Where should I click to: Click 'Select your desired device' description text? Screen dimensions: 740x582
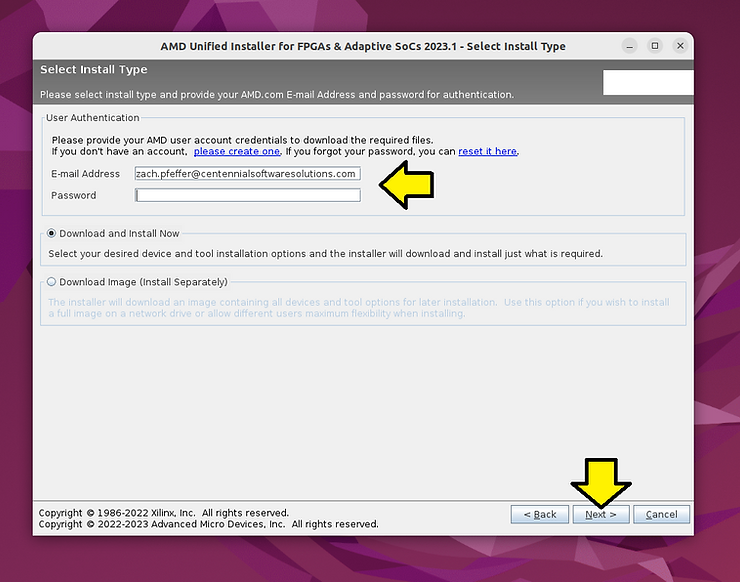pos(326,253)
